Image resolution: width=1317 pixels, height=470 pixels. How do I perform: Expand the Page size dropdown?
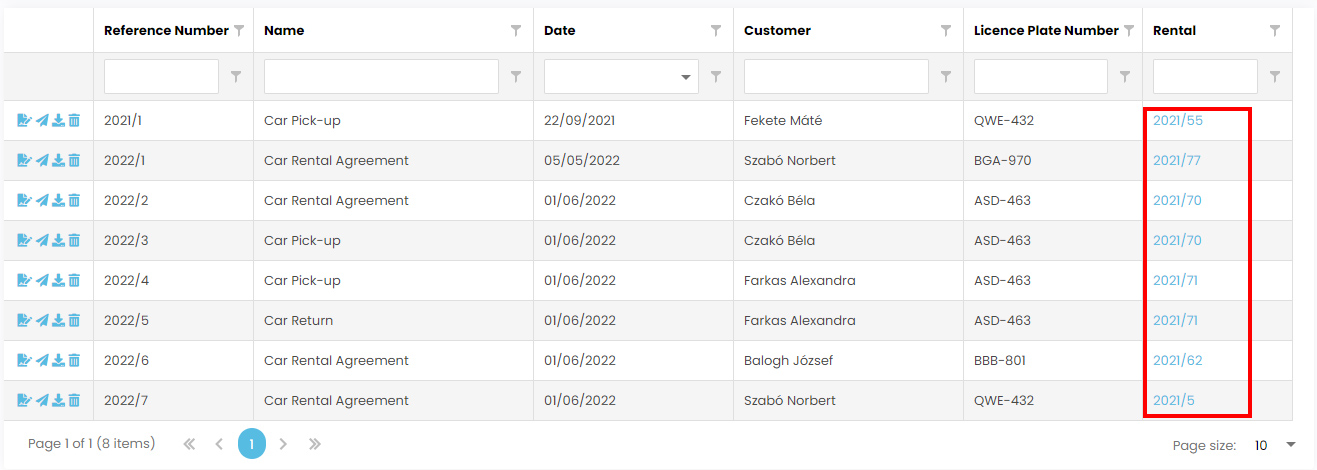[x=1290, y=445]
